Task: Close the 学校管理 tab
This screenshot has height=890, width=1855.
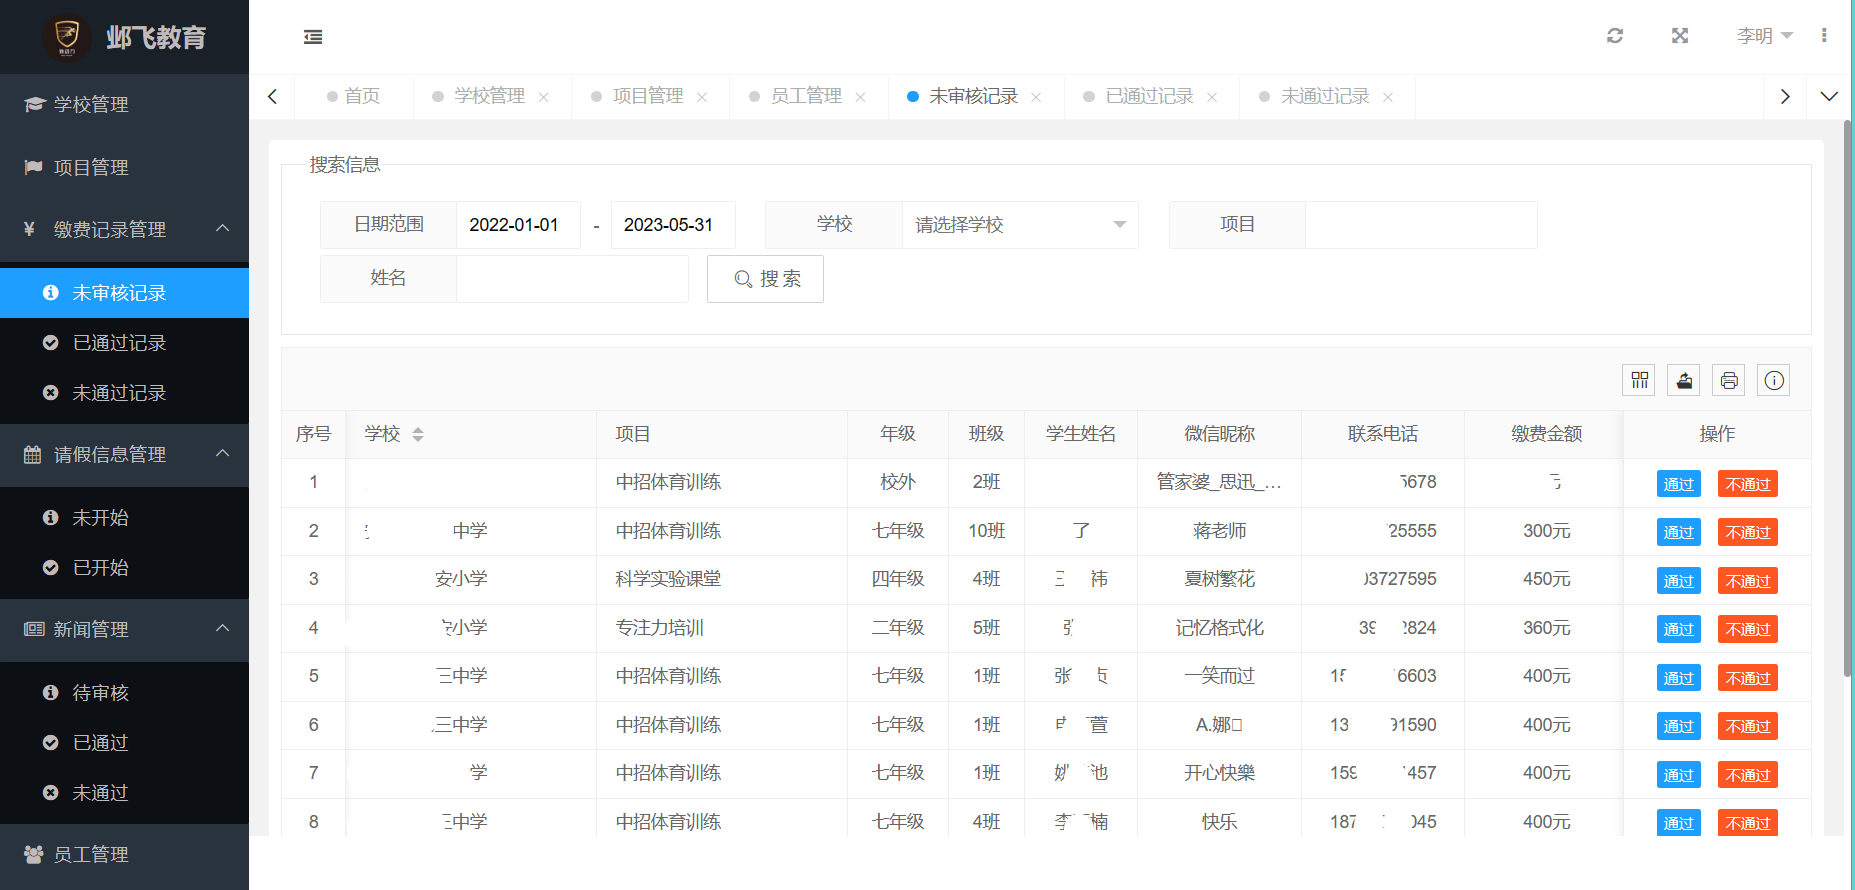Action: pyautogui.click(x=544, y=97)
